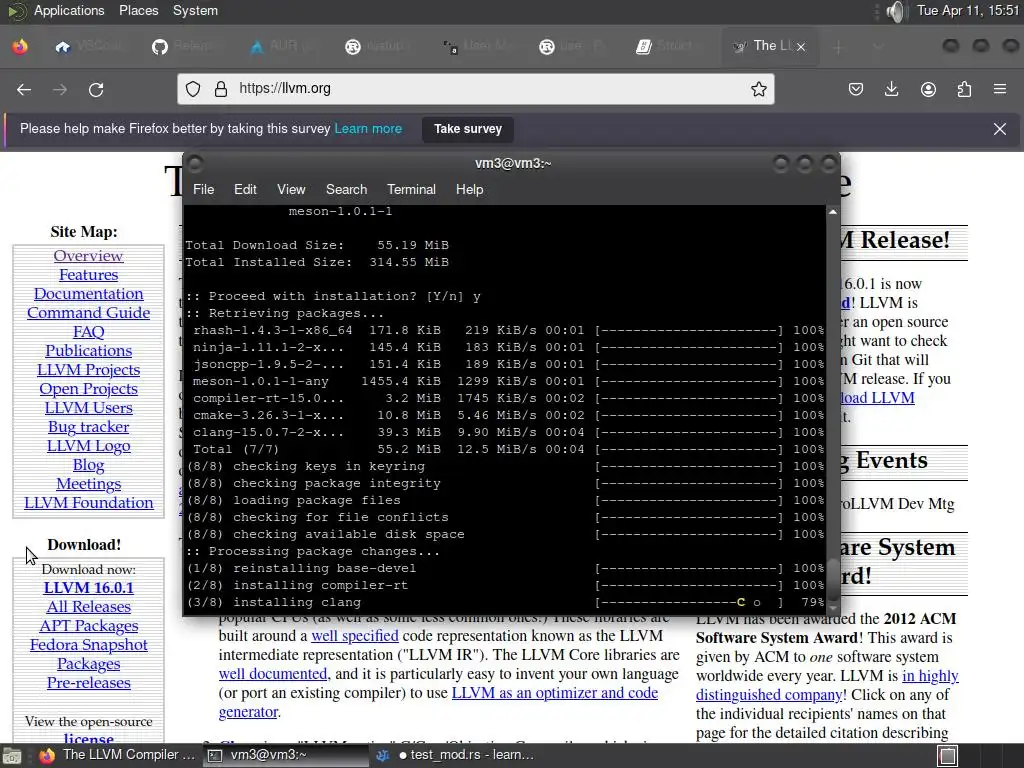Image resolution: width=1024 pixels, height=768 pixels.
Task: Open the terminal View menu
Action: coord(291,189)
